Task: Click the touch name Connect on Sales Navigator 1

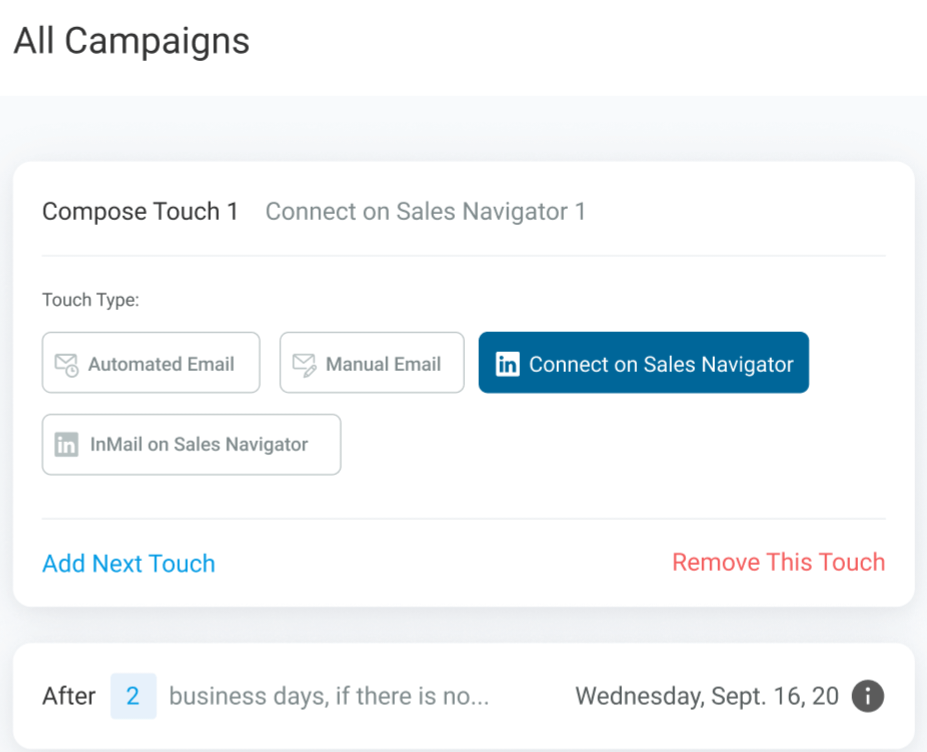Action: (x=426, y=211)
